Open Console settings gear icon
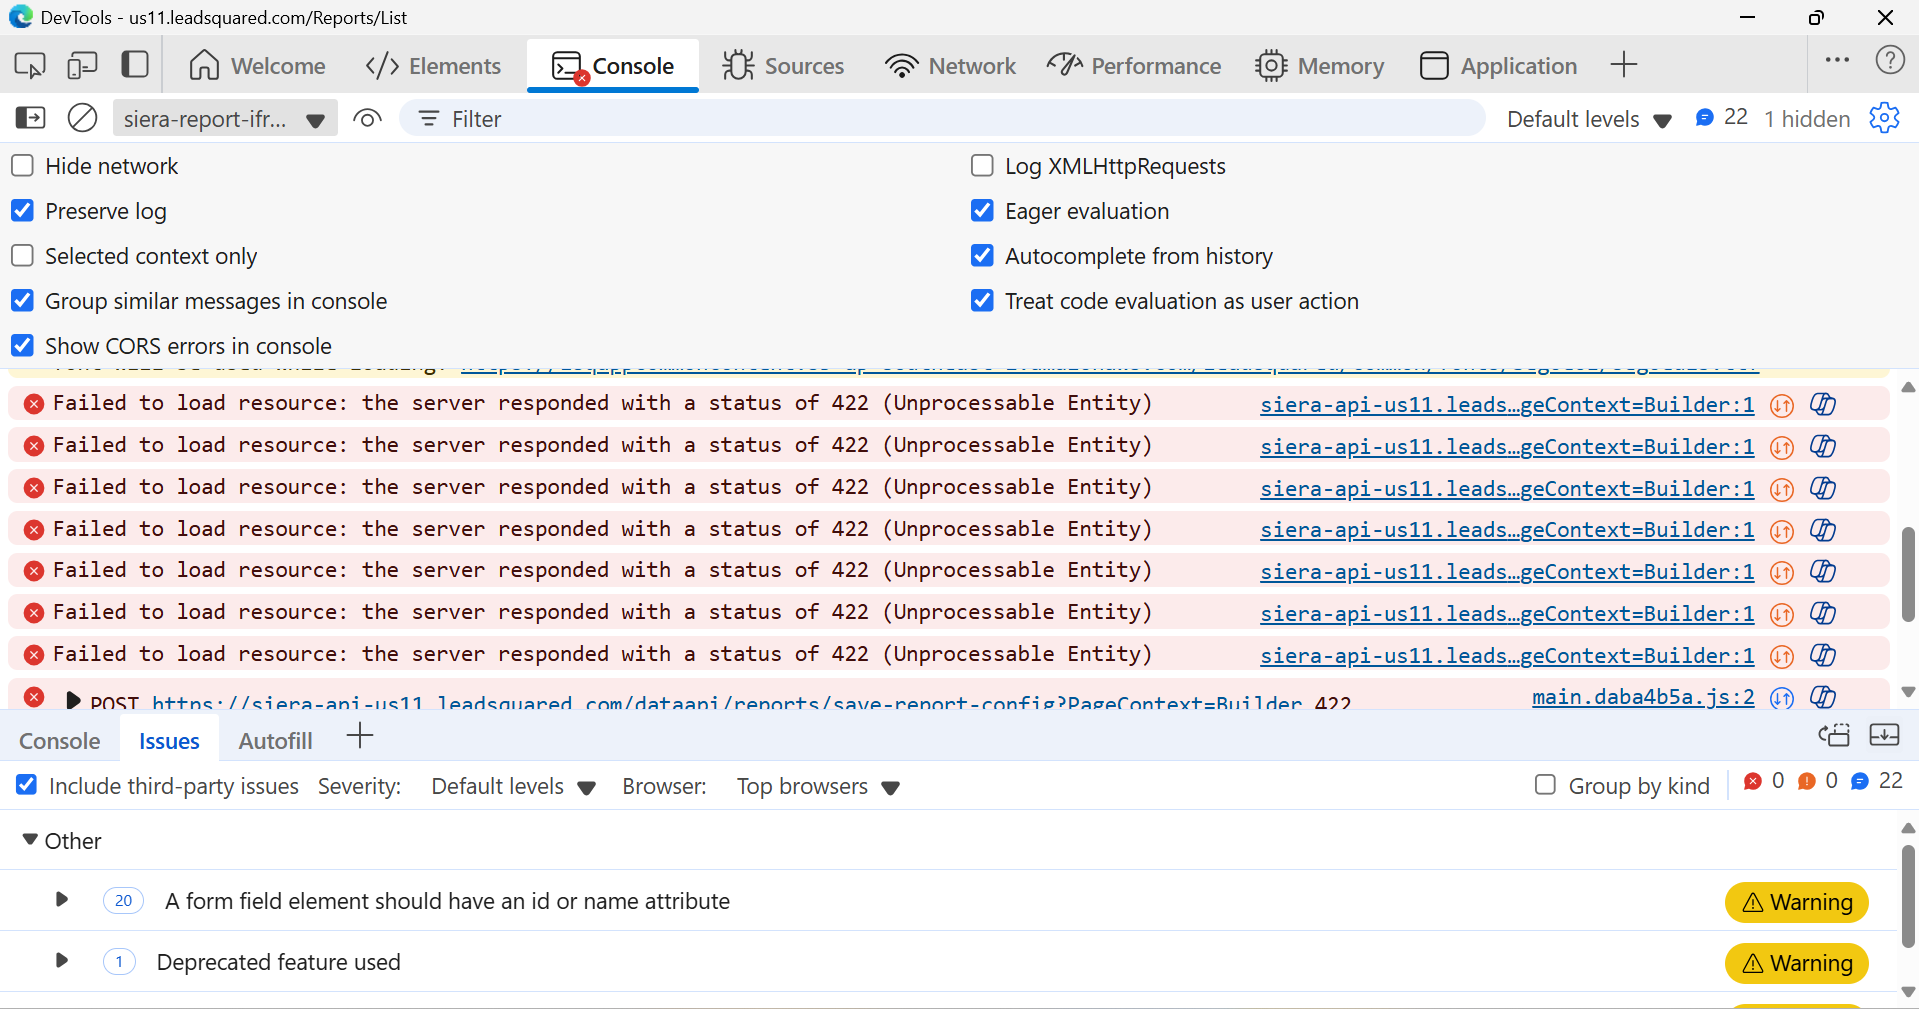The height and width of the screenshot is (1009, 1919). [1884, 118]
